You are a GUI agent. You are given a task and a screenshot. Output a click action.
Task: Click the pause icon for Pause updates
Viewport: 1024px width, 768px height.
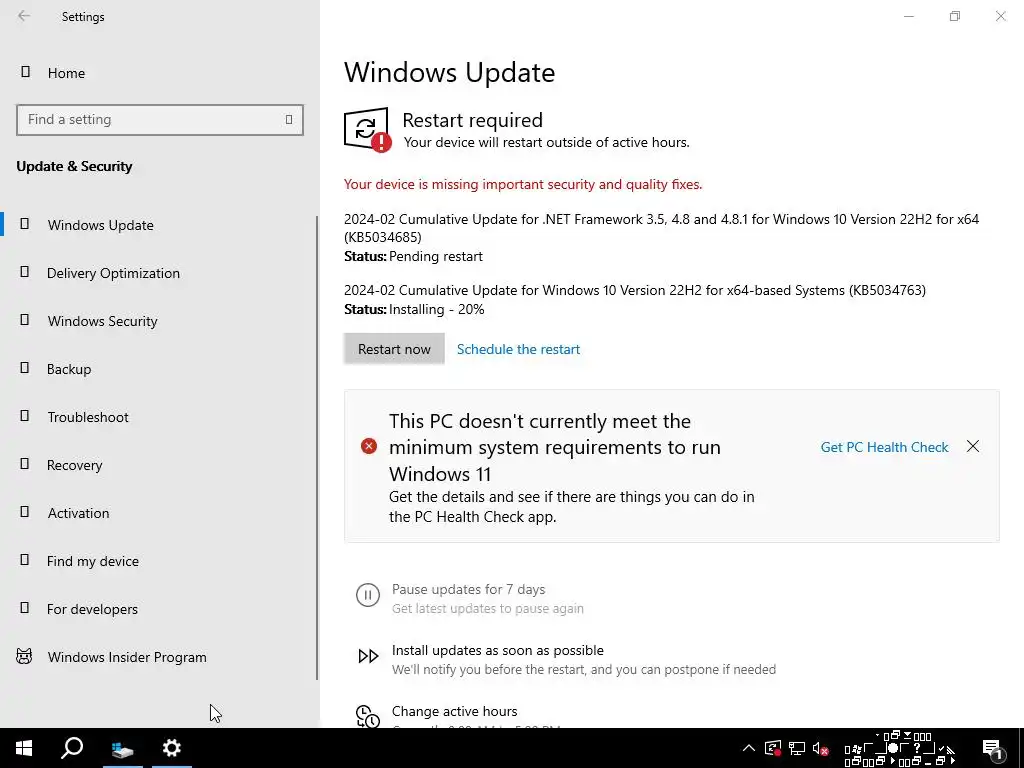368,595
